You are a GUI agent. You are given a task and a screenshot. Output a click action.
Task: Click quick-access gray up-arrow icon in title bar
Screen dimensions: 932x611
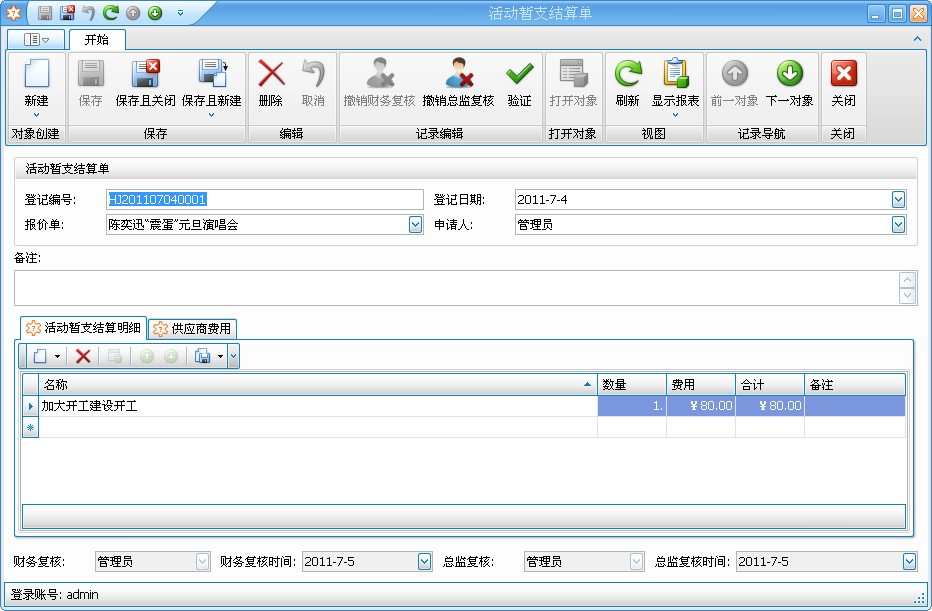[133, 13]
